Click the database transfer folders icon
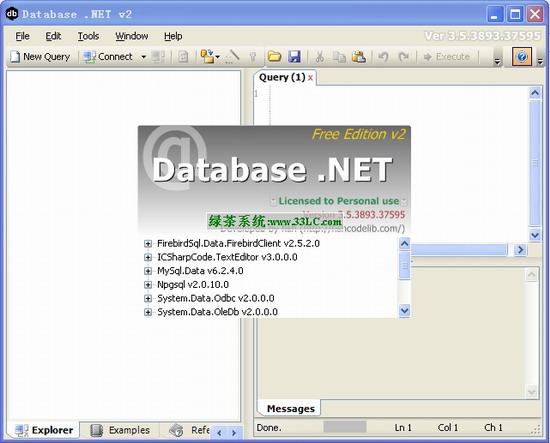This screenshot has width=550, height=443. pyautogui.click(x=210, y=57)
